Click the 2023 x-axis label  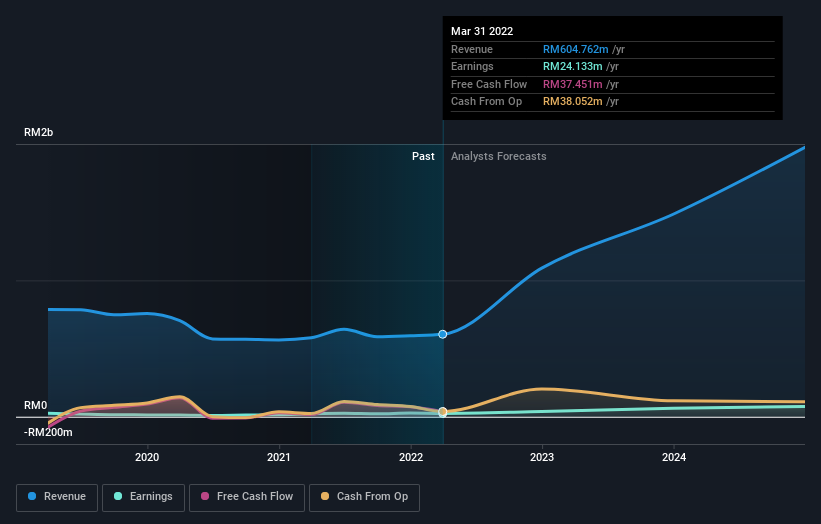(542, 457)
